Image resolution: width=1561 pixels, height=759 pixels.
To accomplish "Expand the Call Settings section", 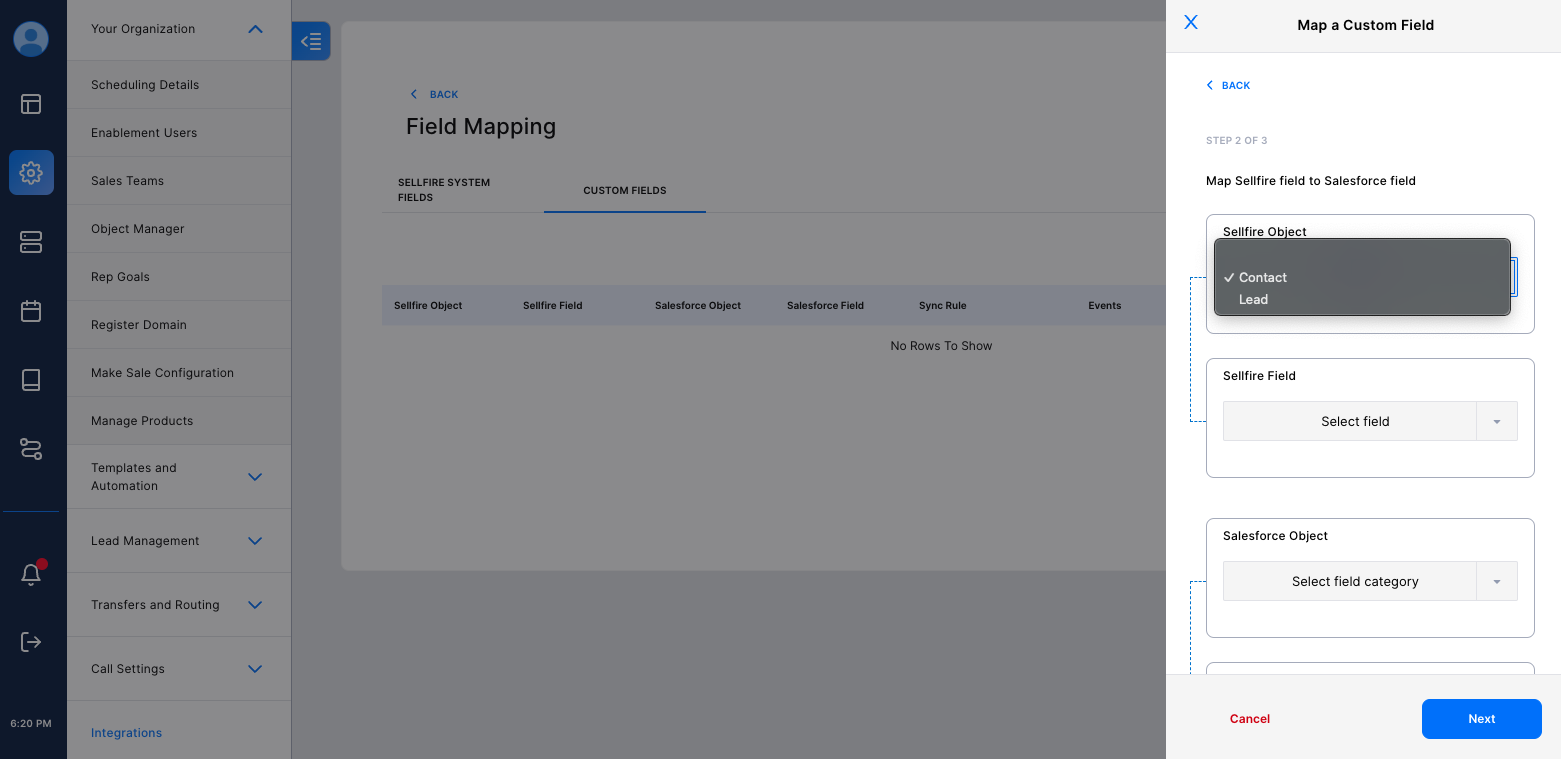I will click(x=255, y=669).
